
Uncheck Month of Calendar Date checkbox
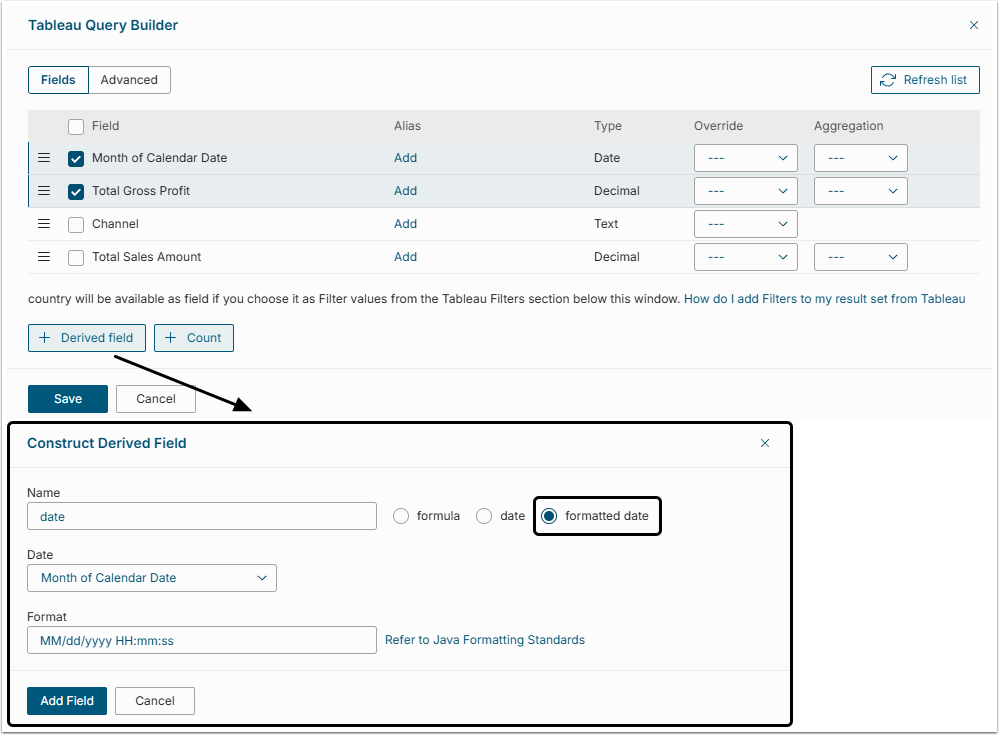tap(76, 159)
